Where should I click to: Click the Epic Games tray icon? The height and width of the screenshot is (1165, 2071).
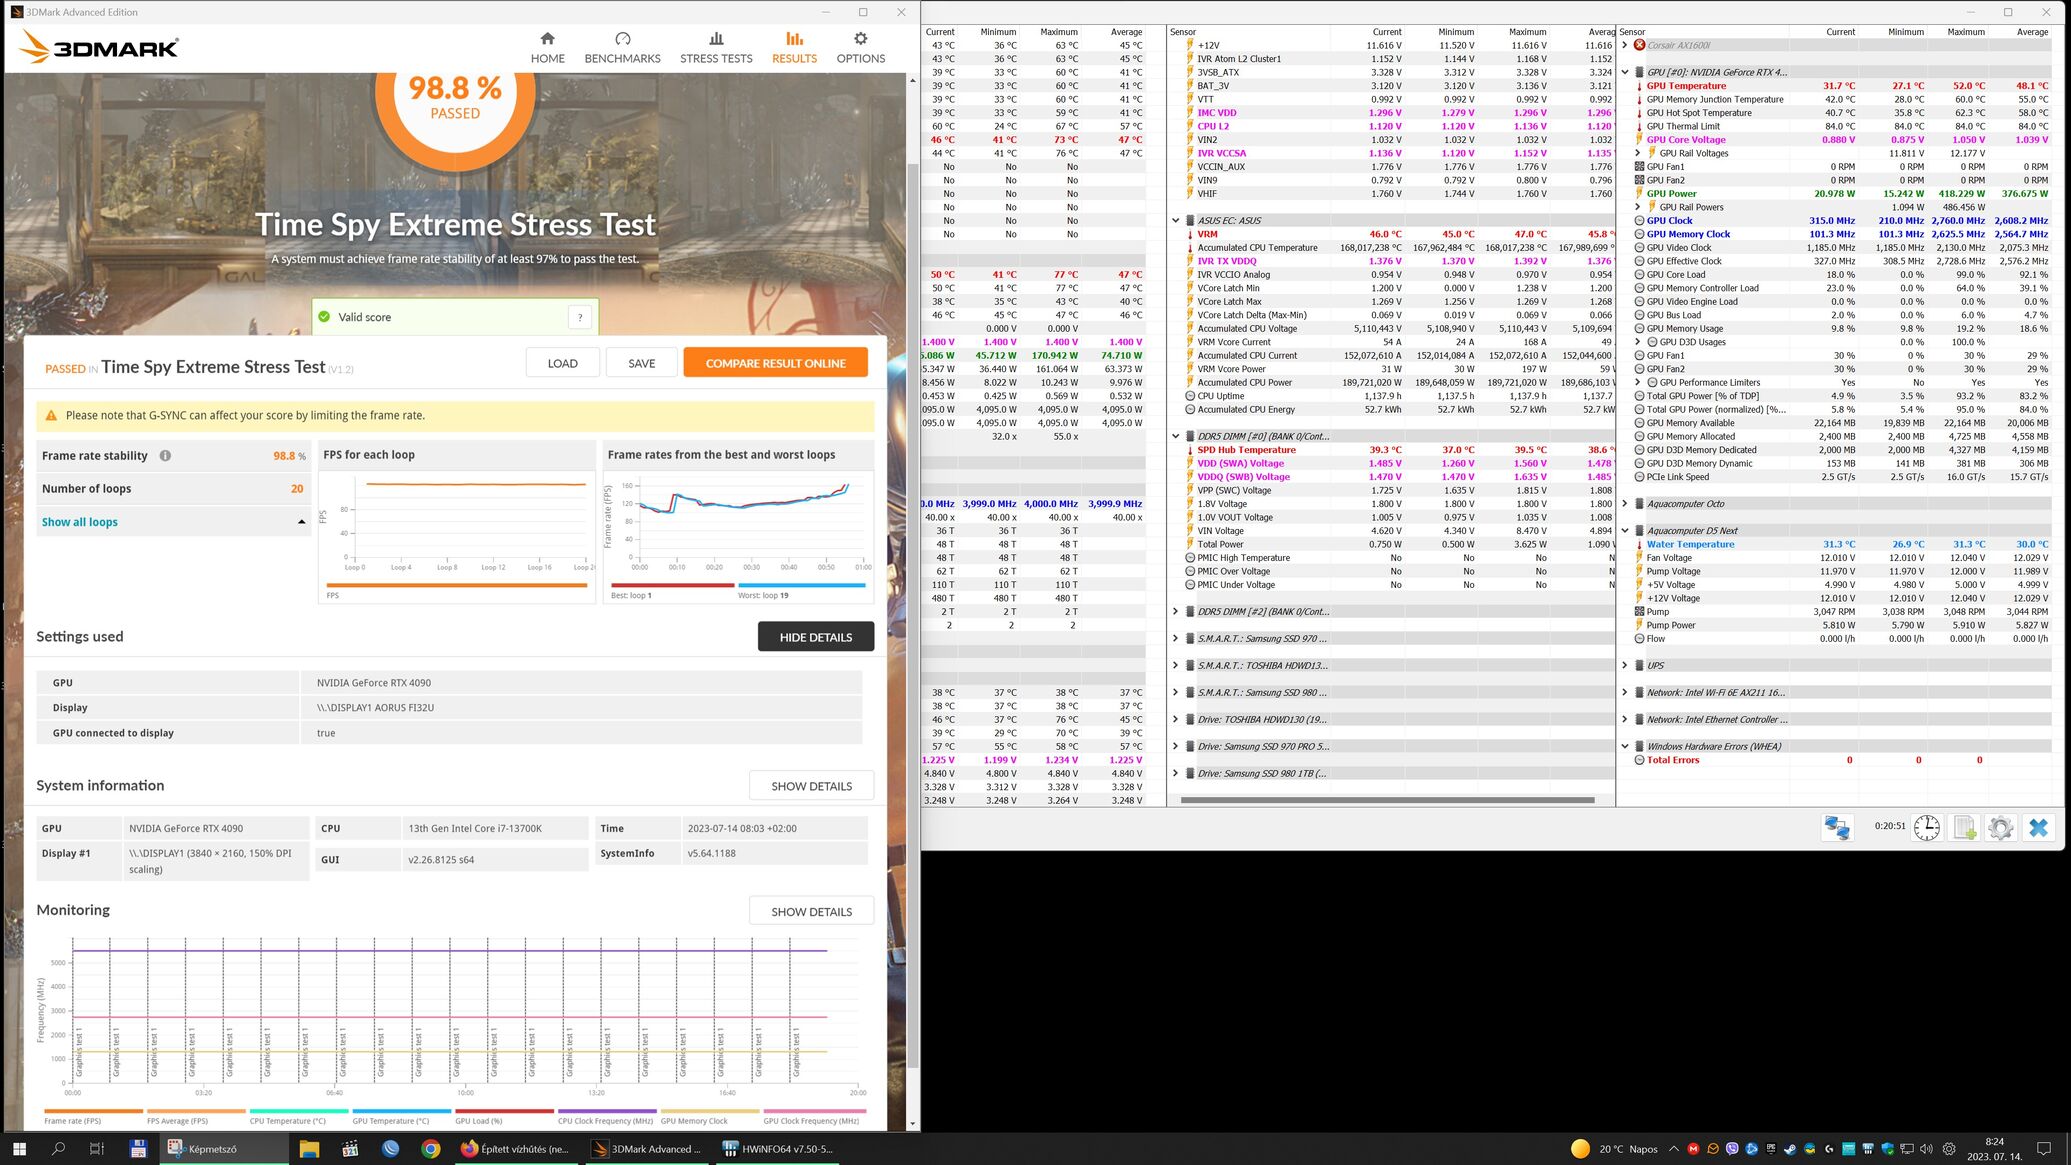1771,1149
